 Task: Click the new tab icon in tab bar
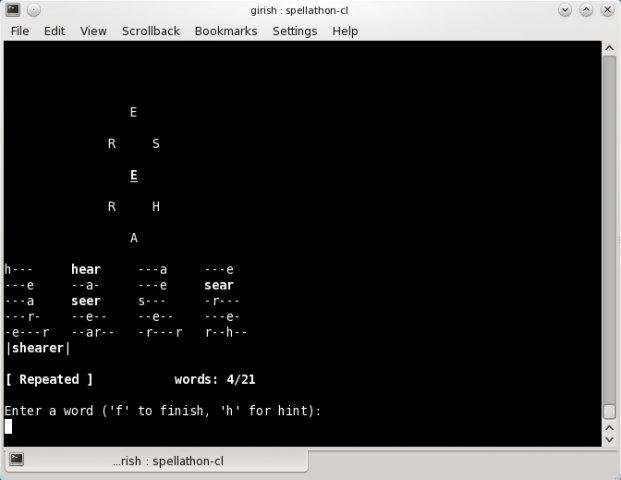point(16,460)
